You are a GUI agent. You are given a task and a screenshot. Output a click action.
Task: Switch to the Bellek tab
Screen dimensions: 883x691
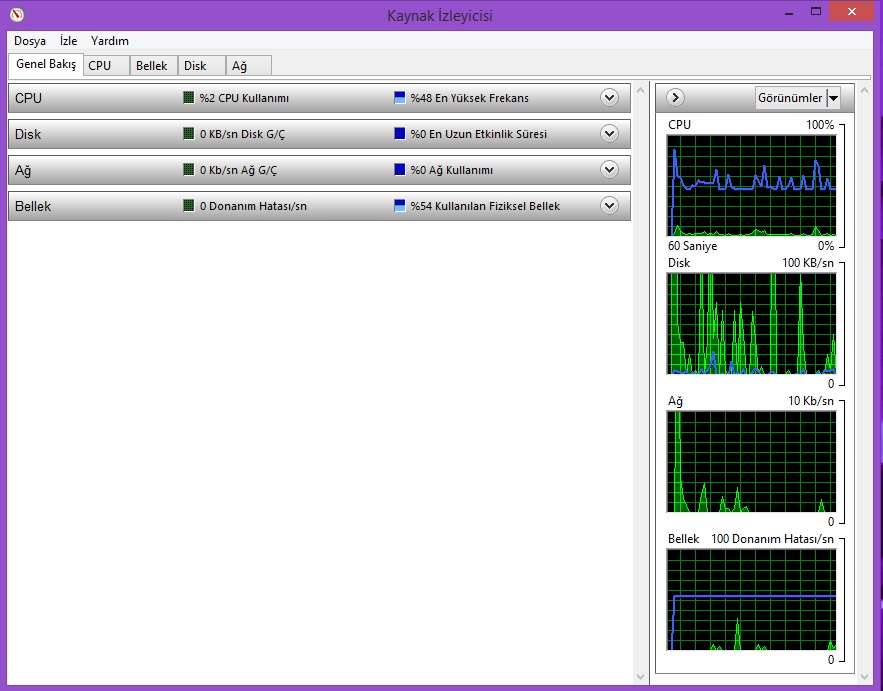[x=153, y=65]
